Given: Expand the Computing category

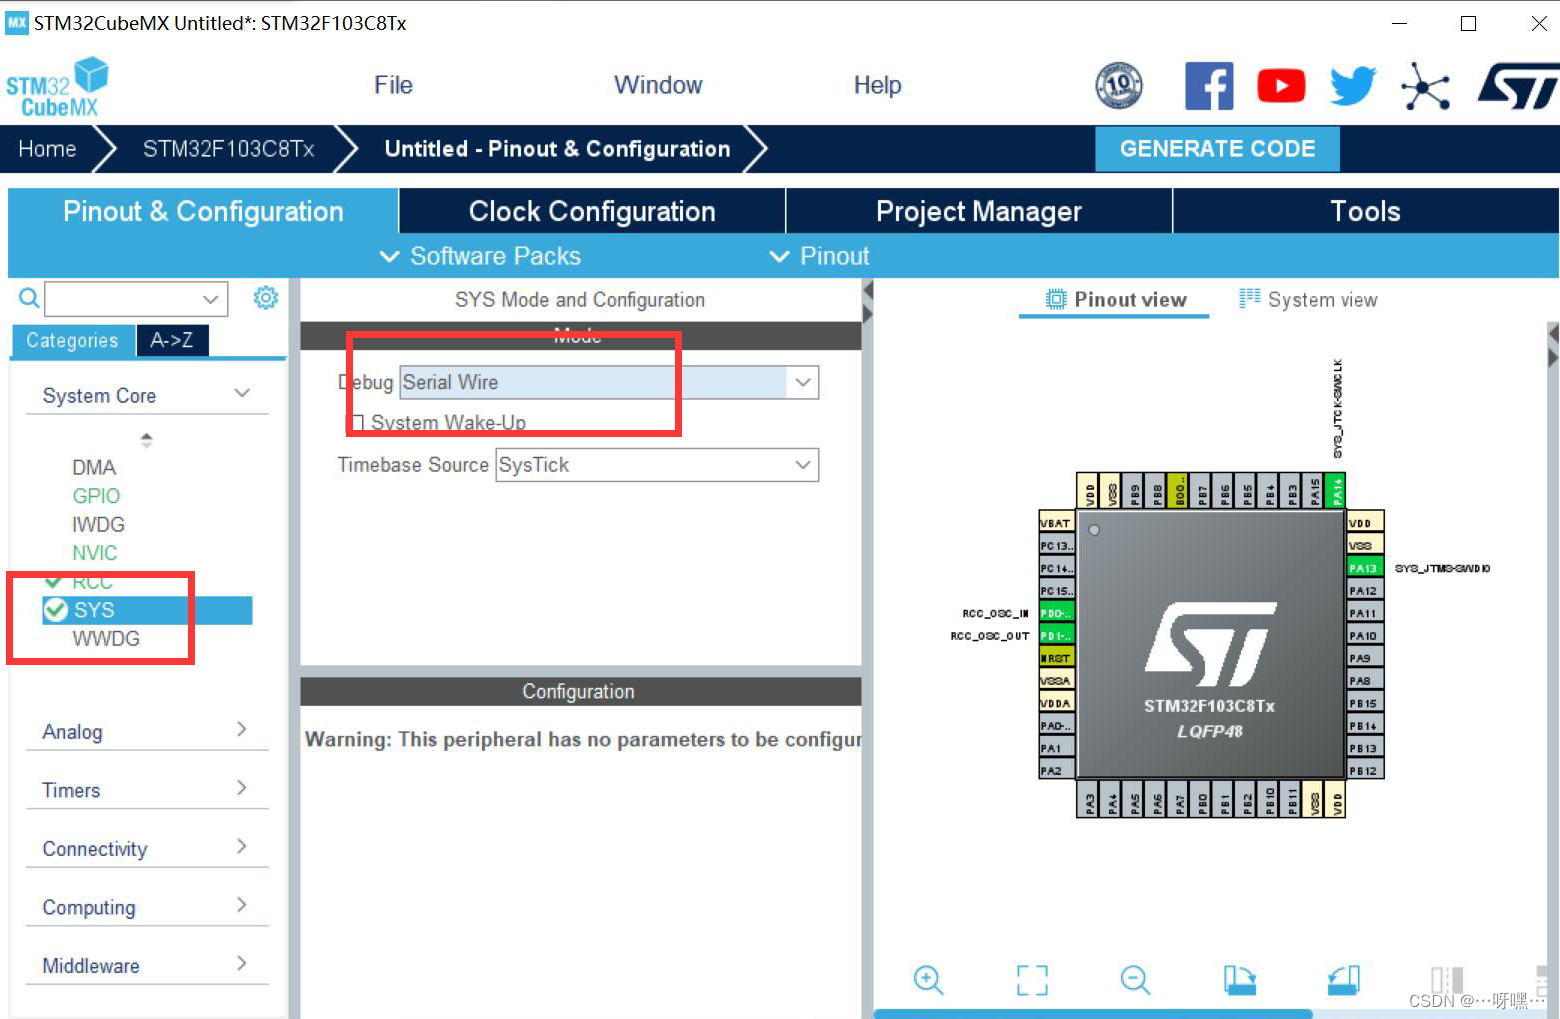Looking at the screenshot, I should (146, 907).
